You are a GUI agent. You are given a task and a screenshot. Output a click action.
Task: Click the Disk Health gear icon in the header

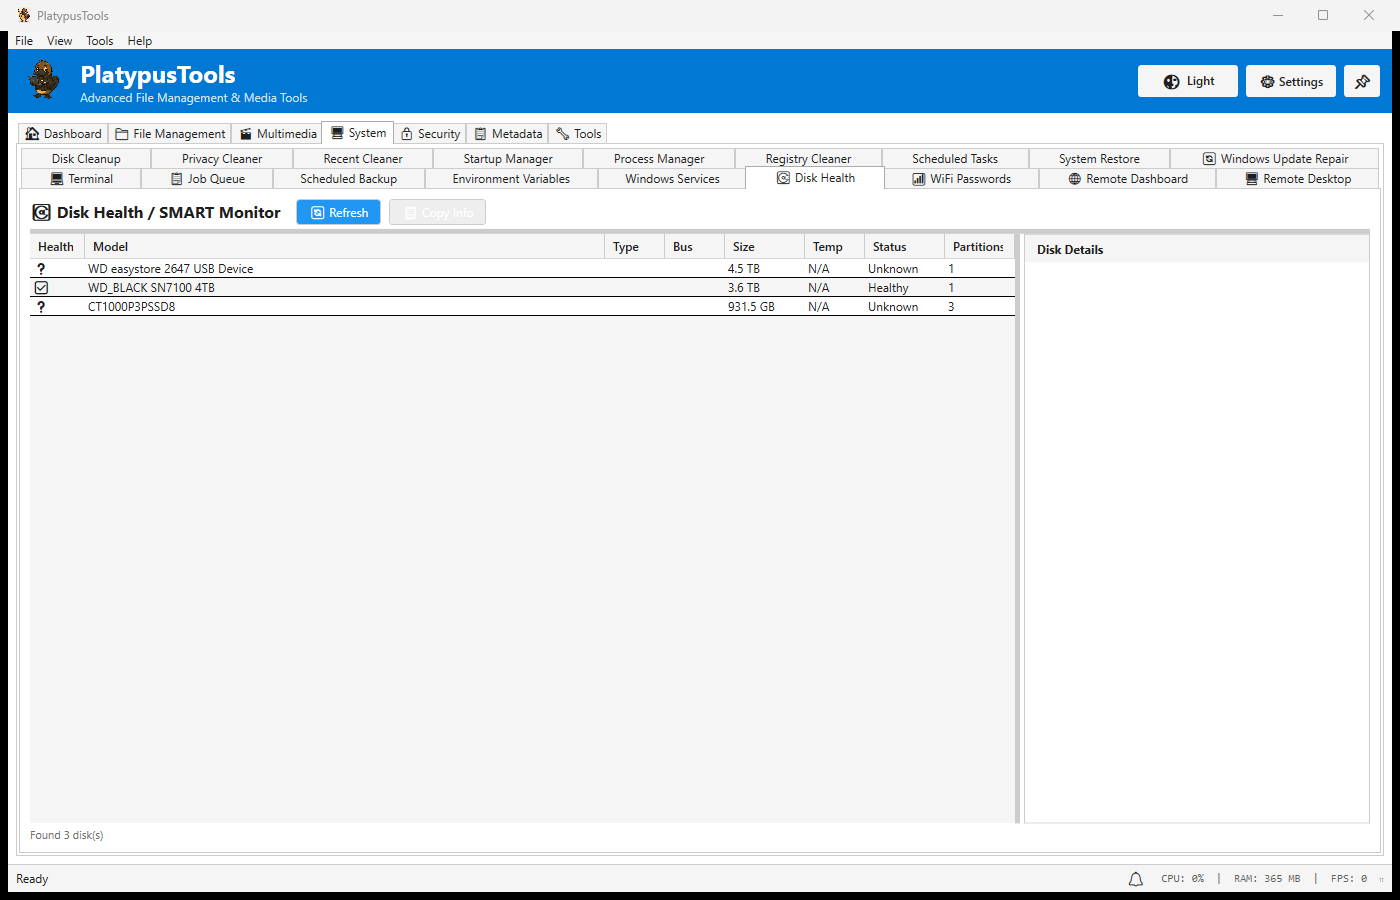(x=41, y=212)
